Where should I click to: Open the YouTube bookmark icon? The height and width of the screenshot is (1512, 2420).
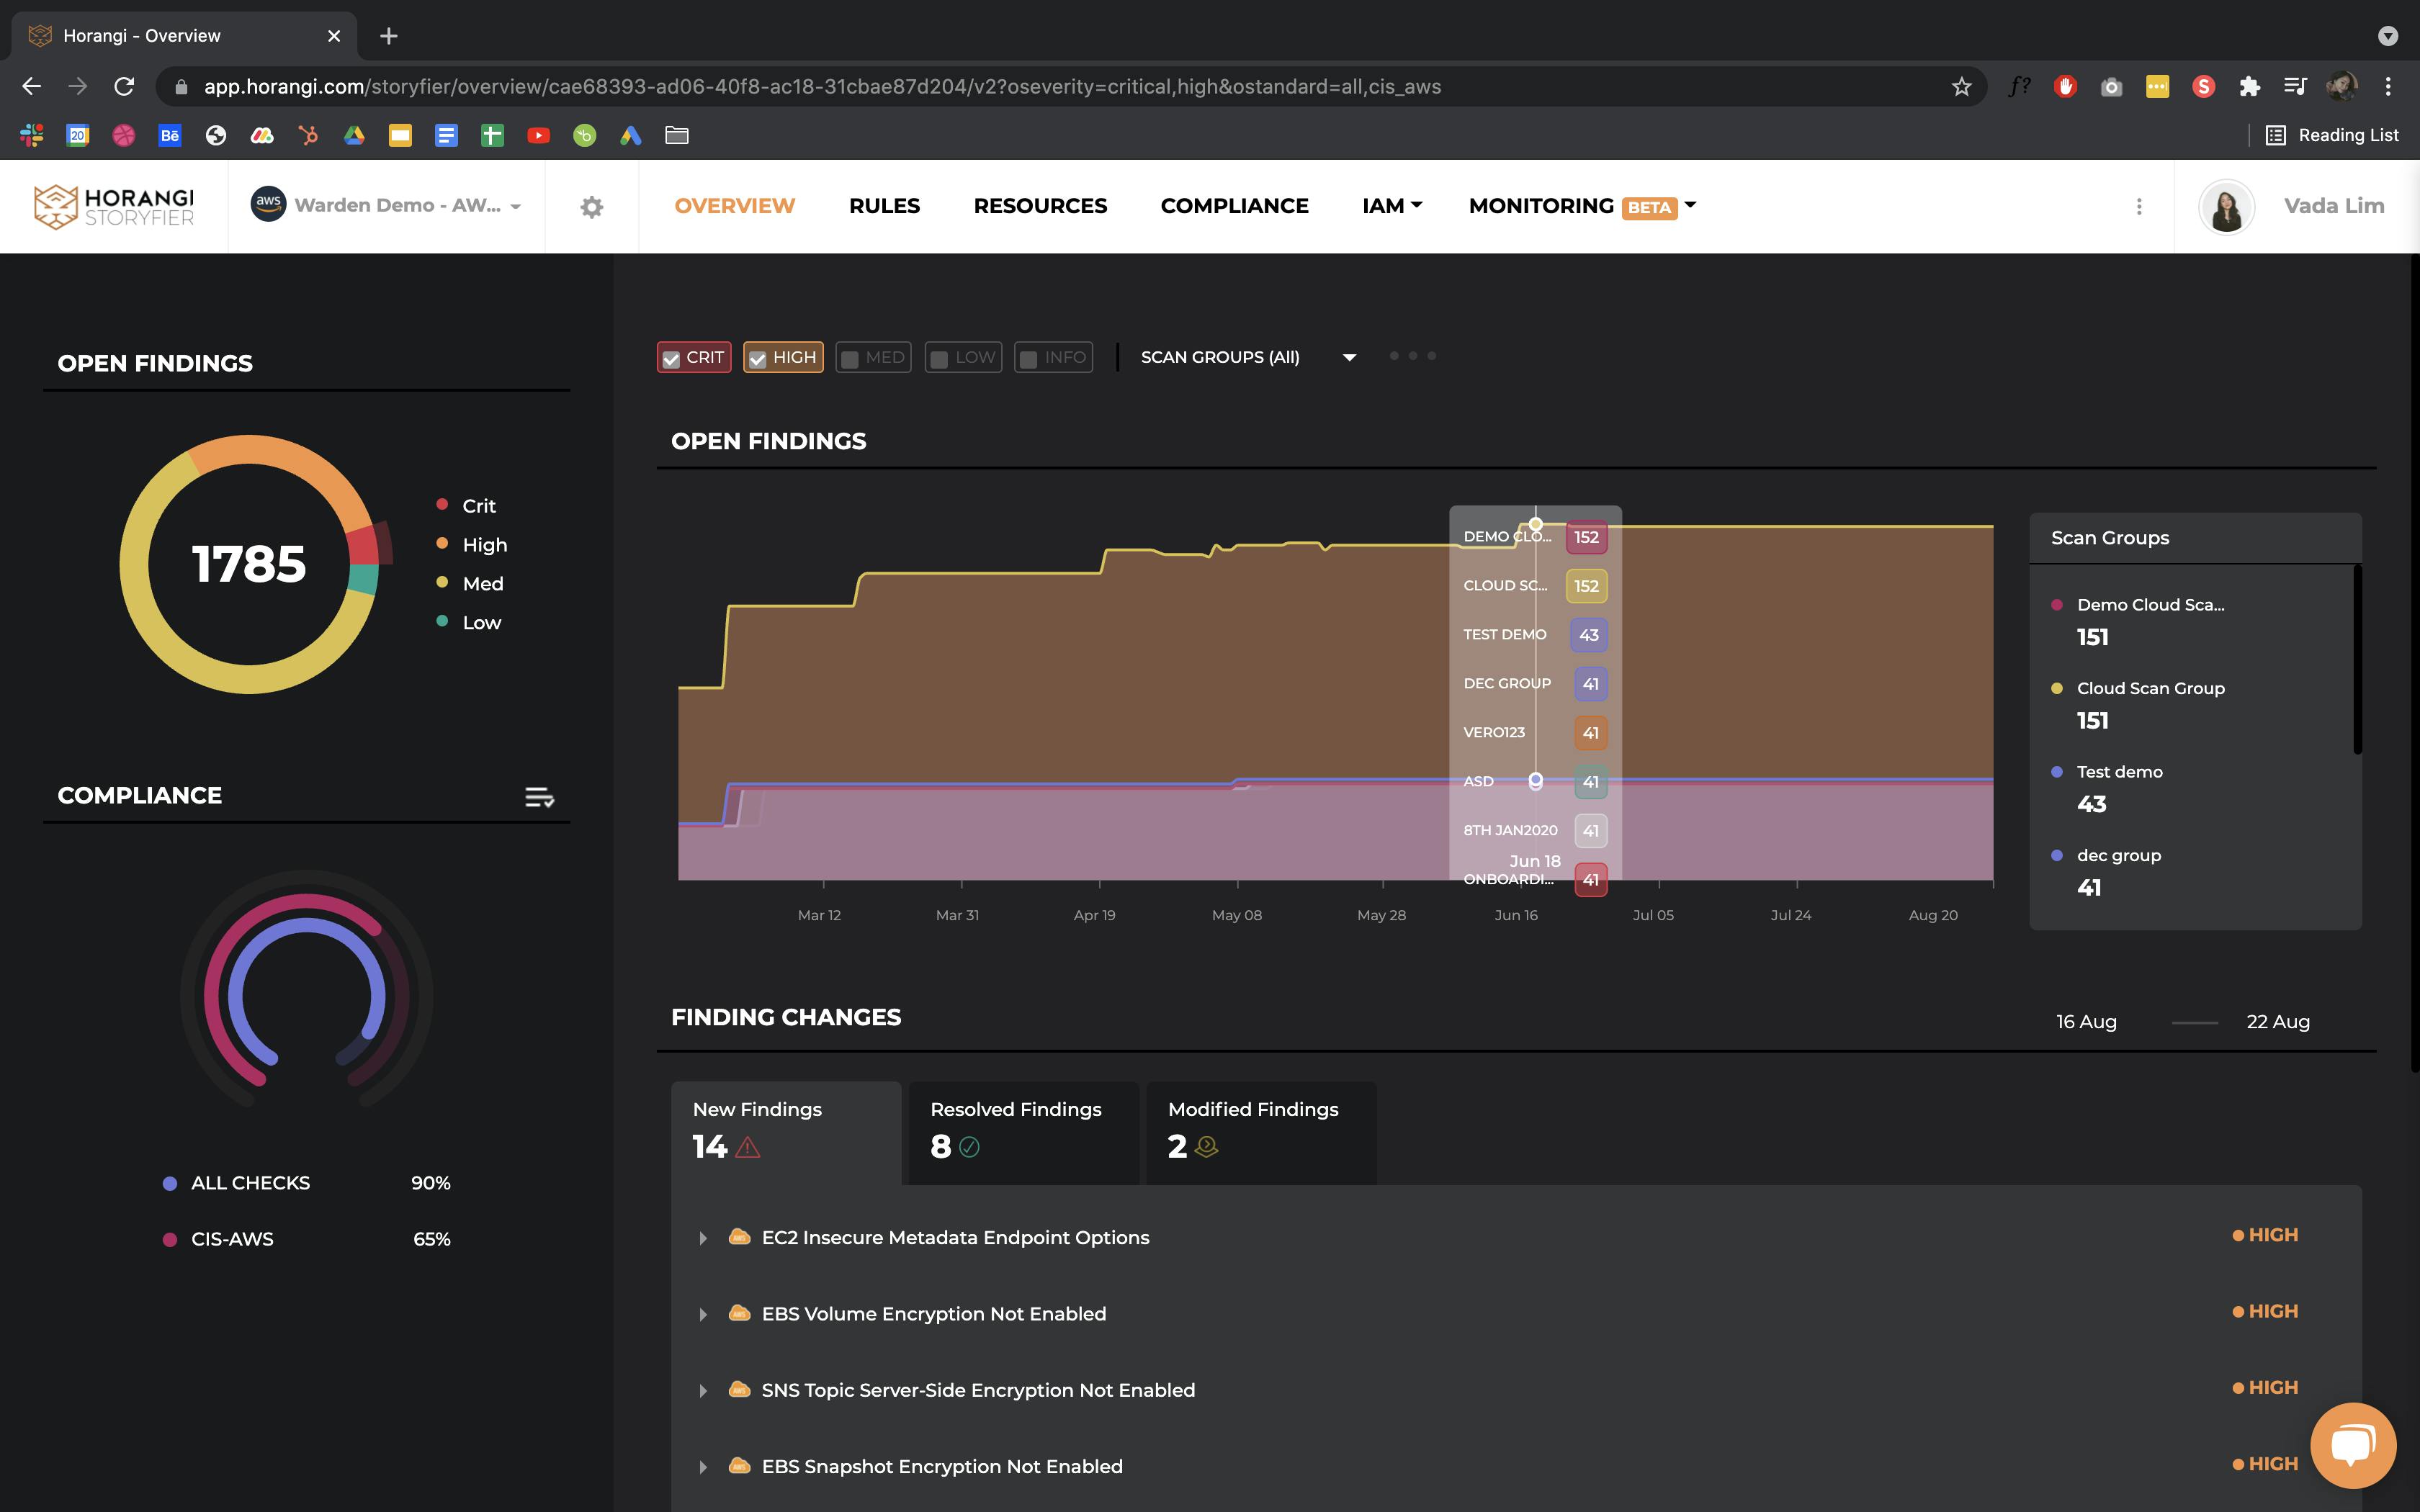click(x=538, y=135)
